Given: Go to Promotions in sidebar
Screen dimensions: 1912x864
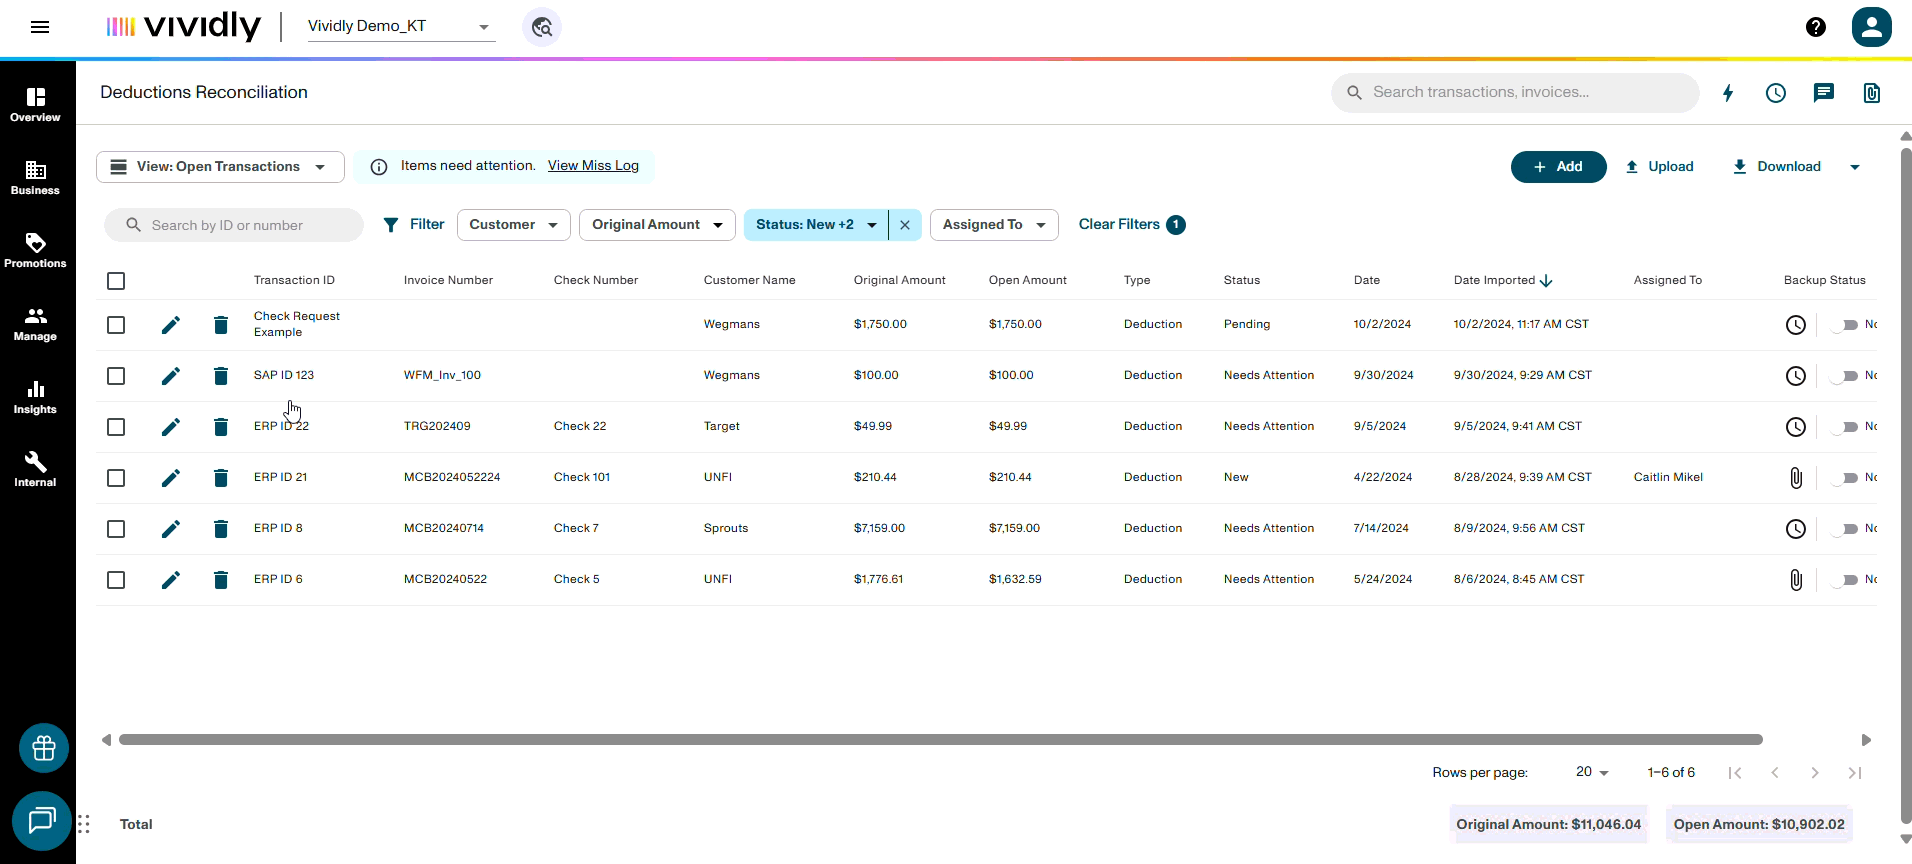Looking at the screenshot, I should (x=36, y=250).
